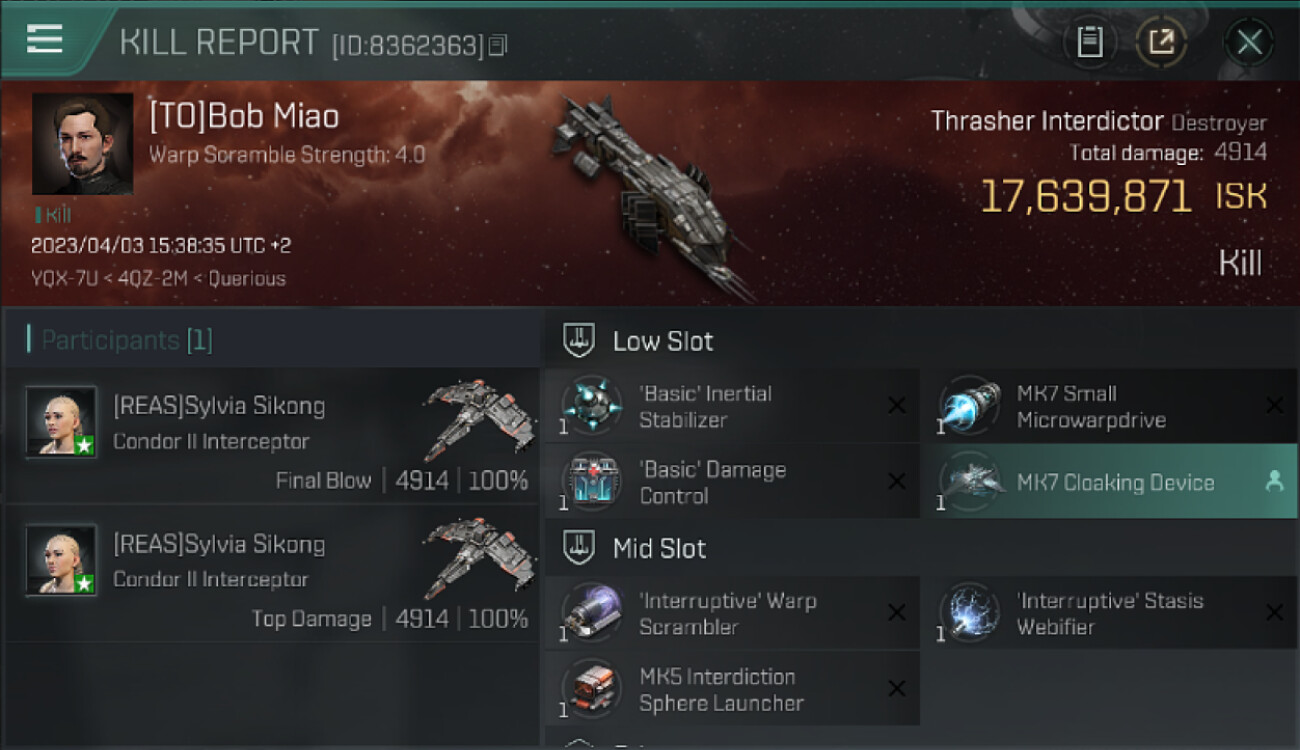
Task: Open Sylvia Sikong's Top Damage entry
Action: (x=272, y=573)
